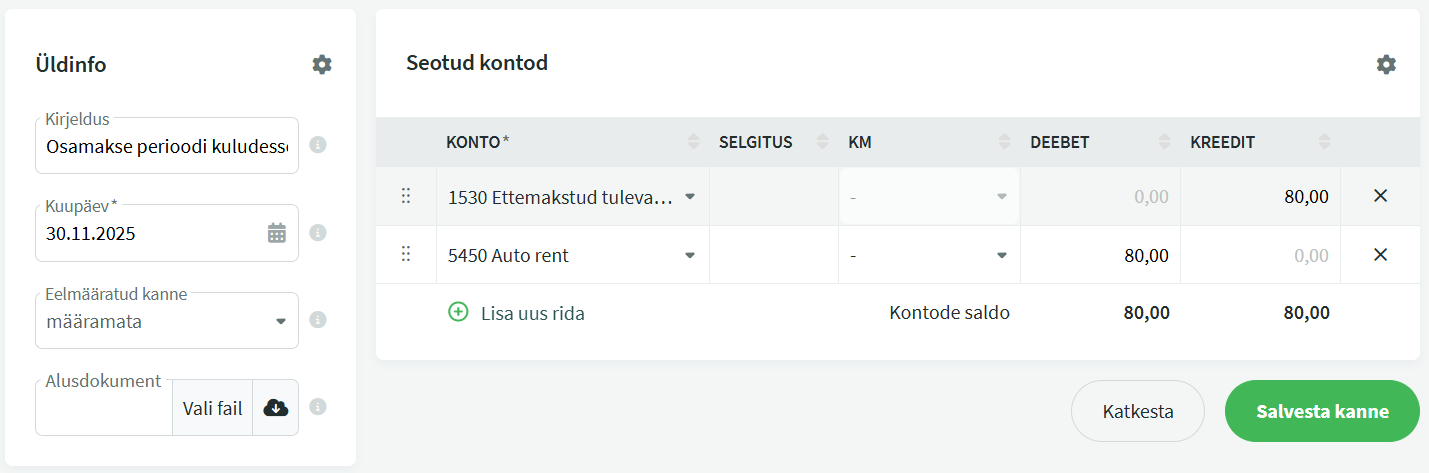Click info icon next to Kuupäev field
Viewport: 1429px width, 473px height.
coord(318,233)
